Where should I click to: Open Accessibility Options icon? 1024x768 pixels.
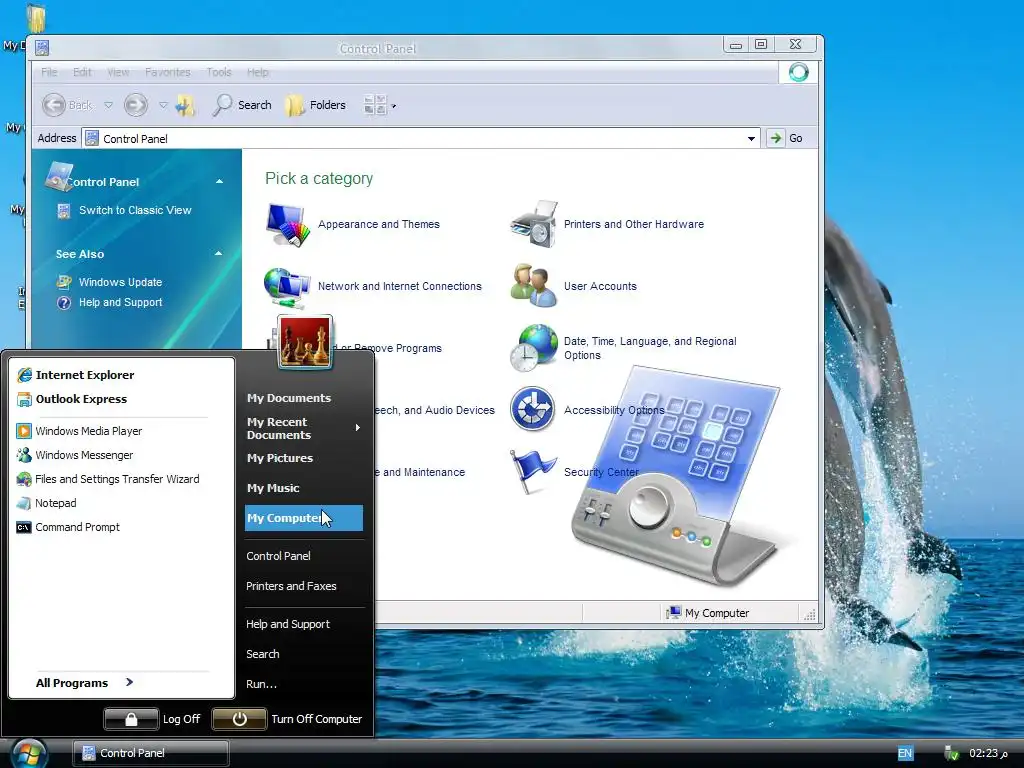(x=533, y=409)
